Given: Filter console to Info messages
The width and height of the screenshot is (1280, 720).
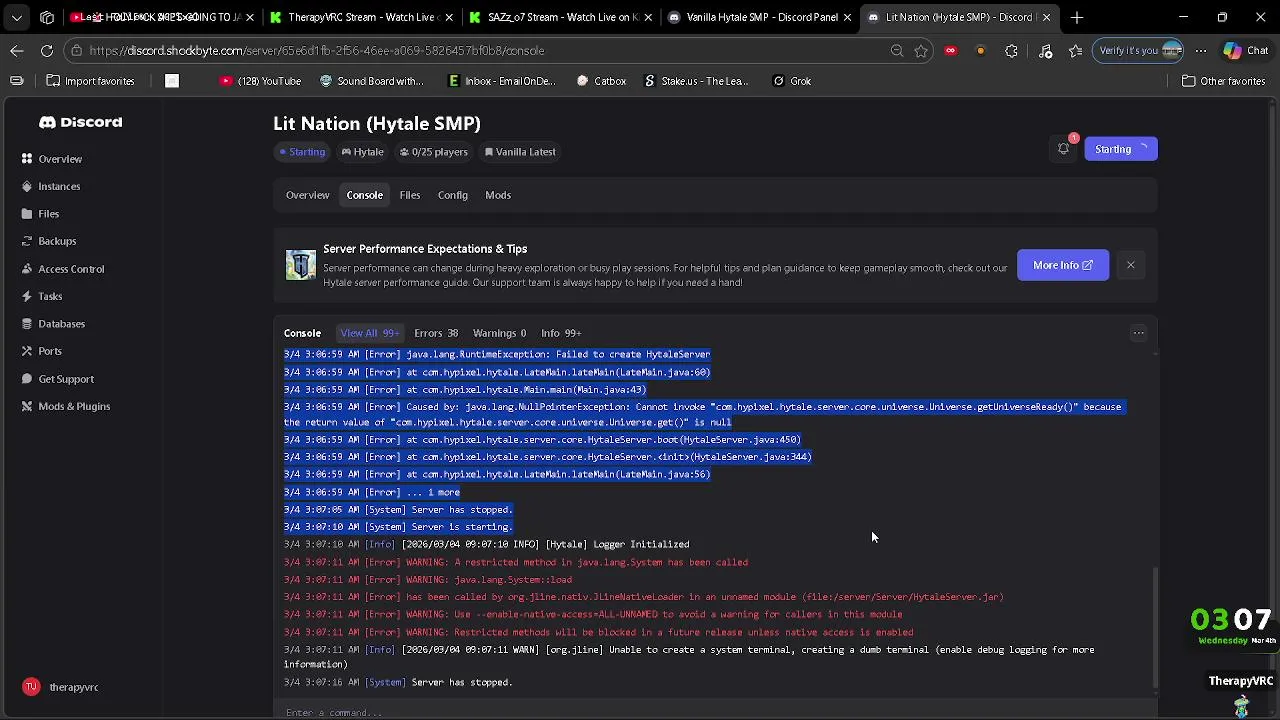Looking at the screenshot, I should [x=561, y=333].
